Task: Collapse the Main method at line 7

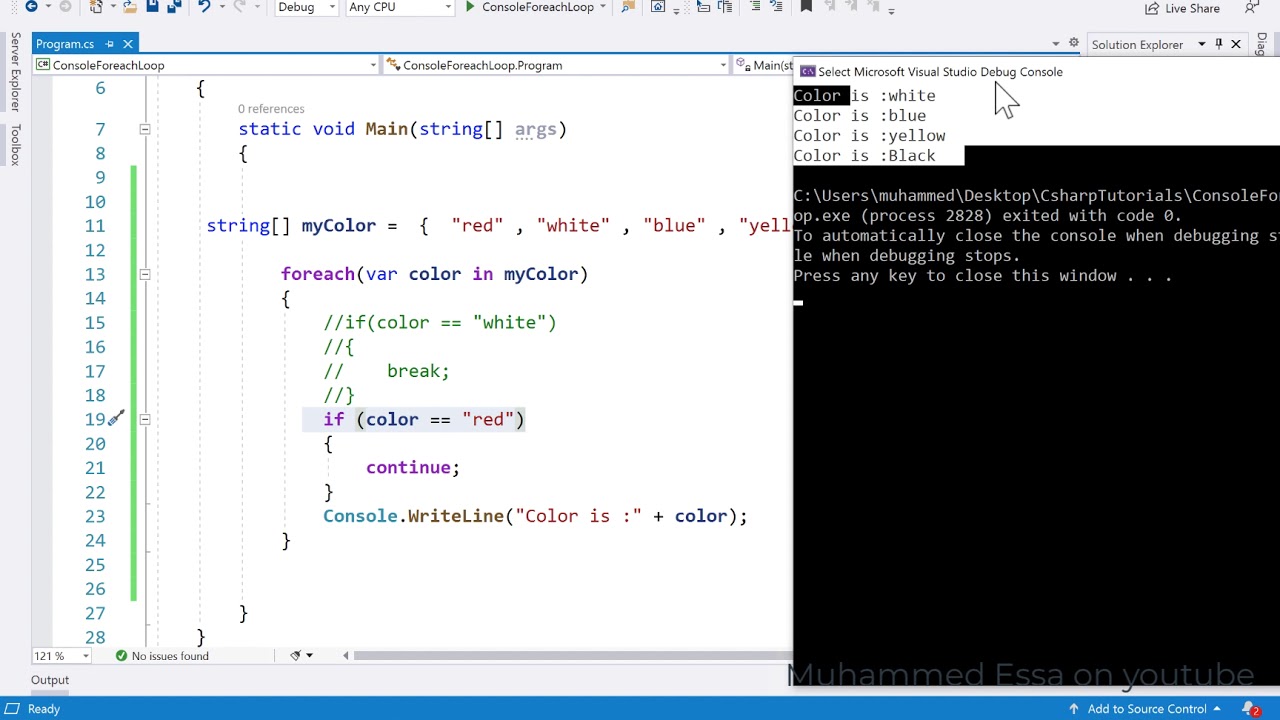Action: 144,129
